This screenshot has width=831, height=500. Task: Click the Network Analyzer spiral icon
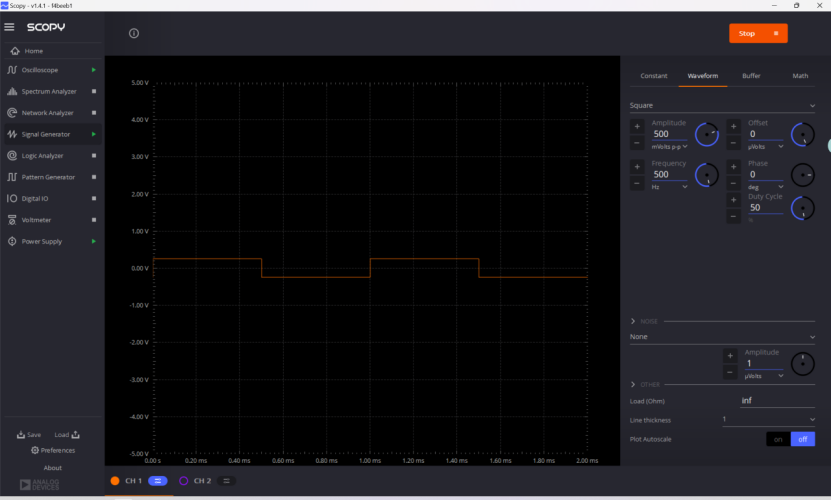pos(12,113)
